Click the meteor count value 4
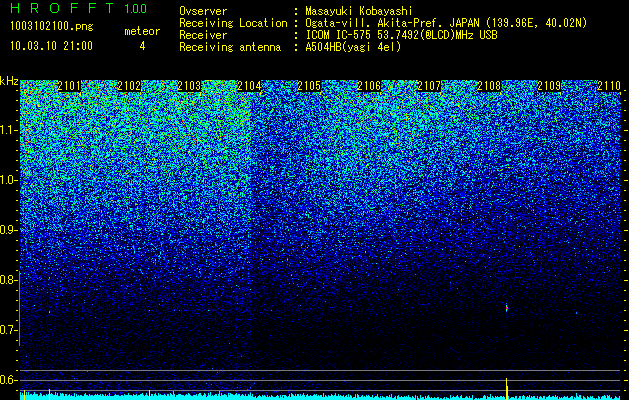Viewport: 629px width, 400px height. click(x=142, y=46)
